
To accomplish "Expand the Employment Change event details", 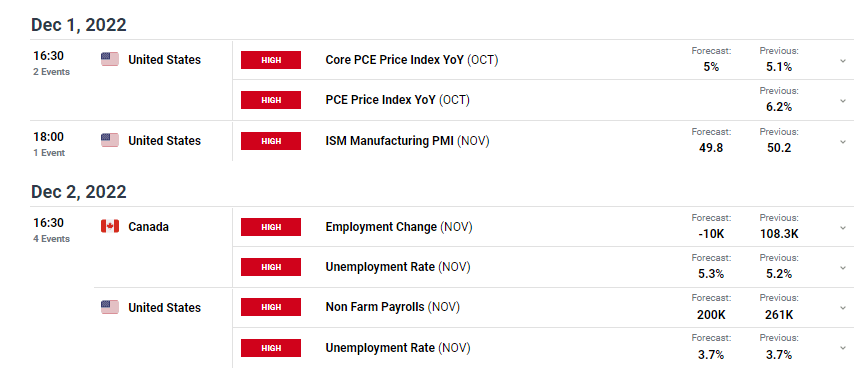I will coord(843,227).
